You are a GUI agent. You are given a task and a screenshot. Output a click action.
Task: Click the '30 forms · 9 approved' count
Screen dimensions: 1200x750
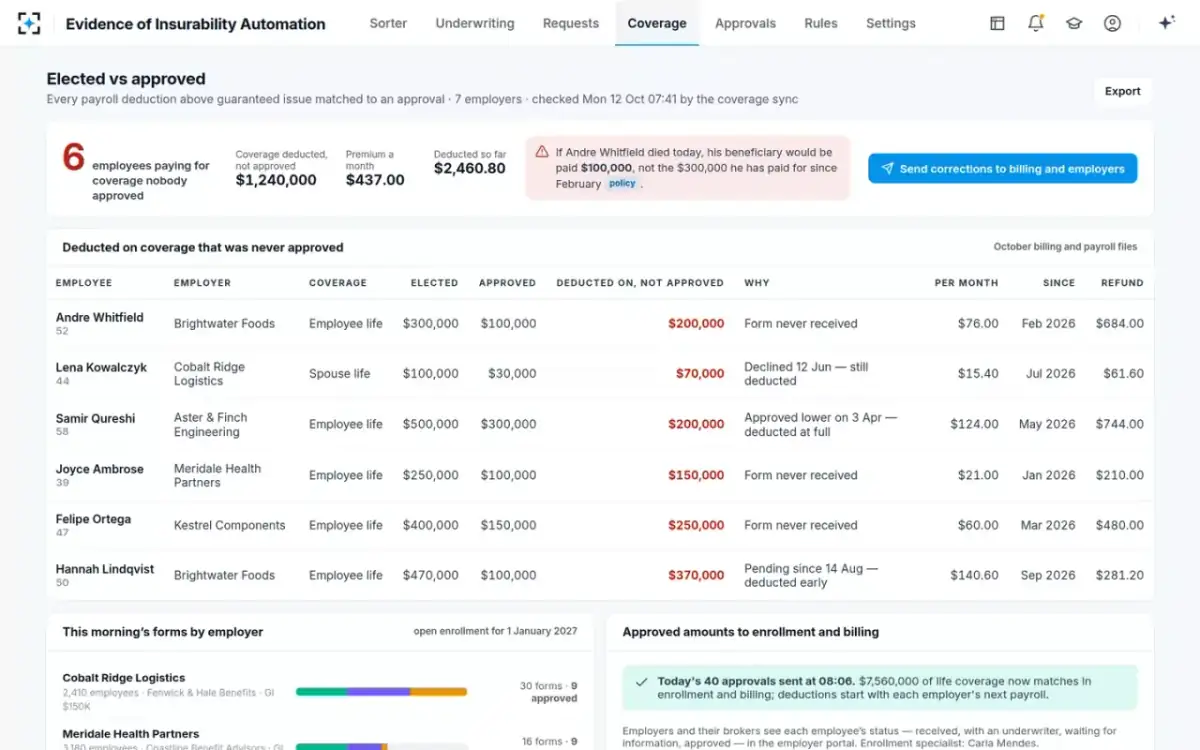pos(548,692)
